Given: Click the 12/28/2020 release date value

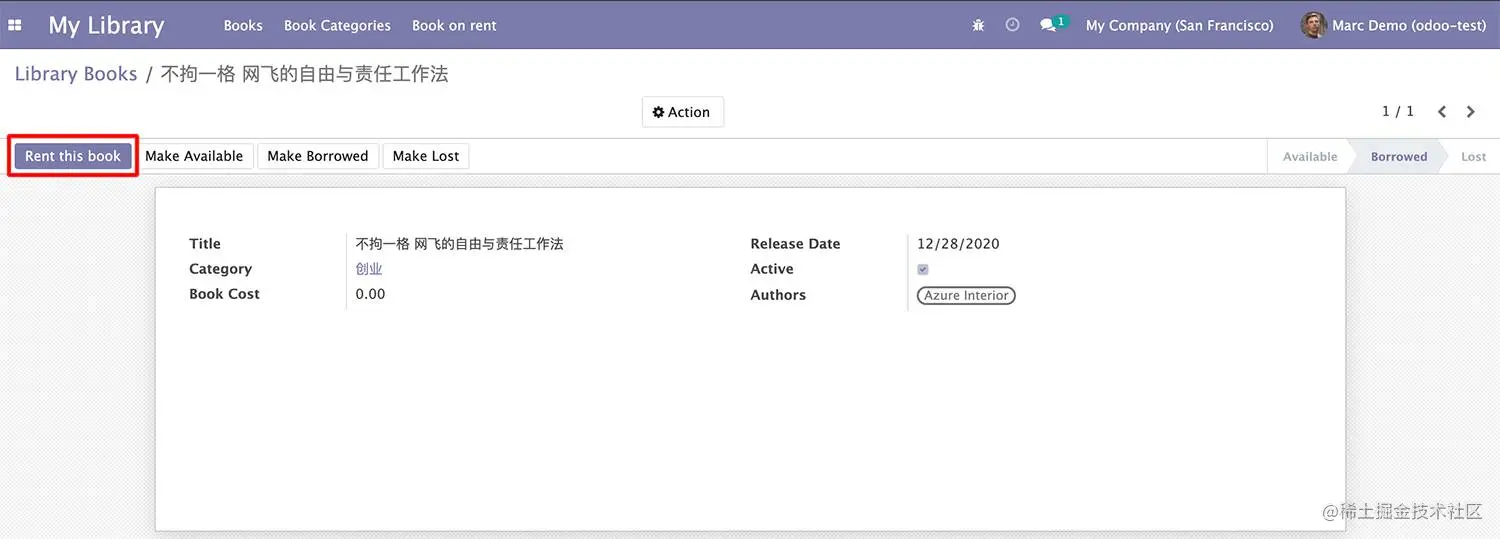Looking at the screenshot, I should [x=958, y=244].
